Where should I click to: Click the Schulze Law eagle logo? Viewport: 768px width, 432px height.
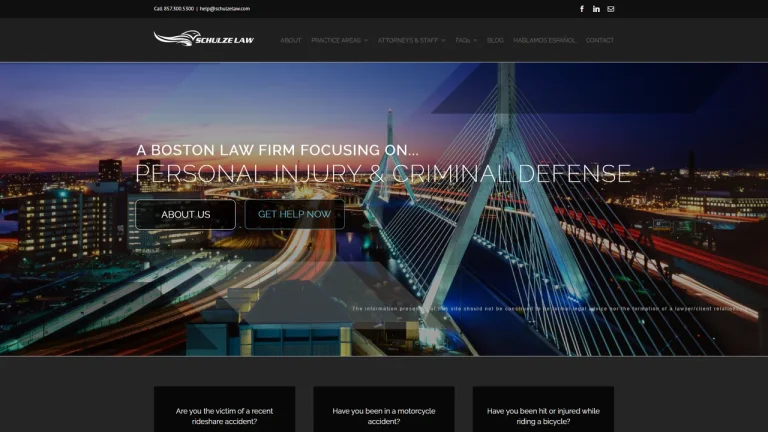pos(204,38)
